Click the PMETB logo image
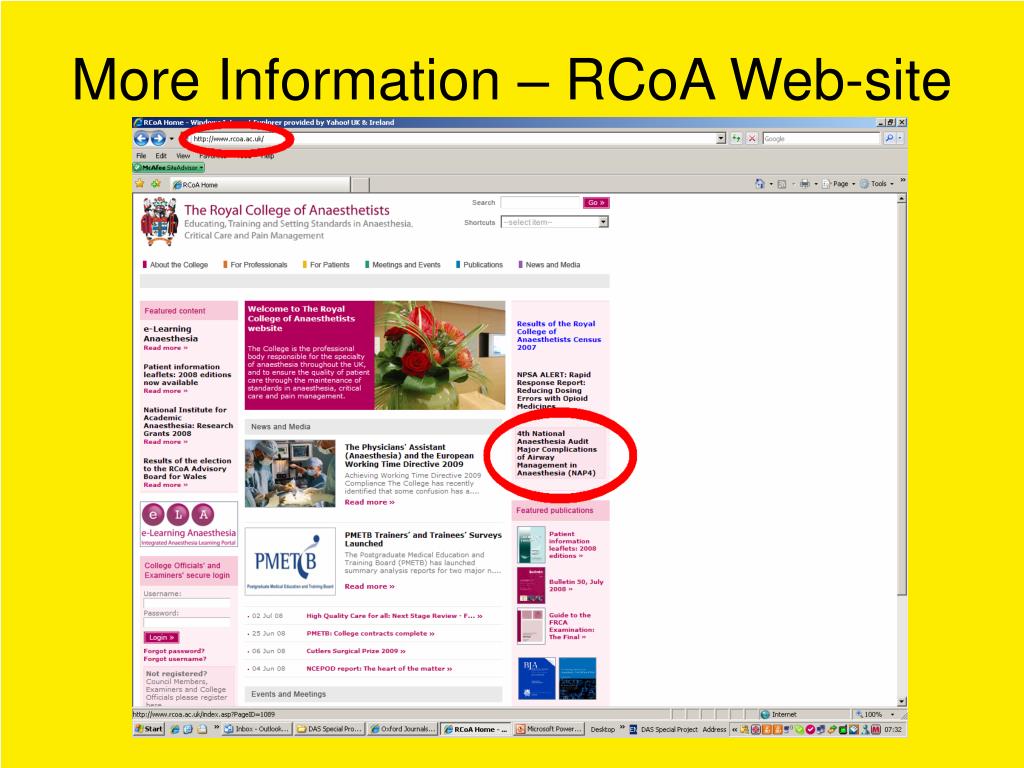This screenshot has height=768, width=1024. [x=290, y=562]
